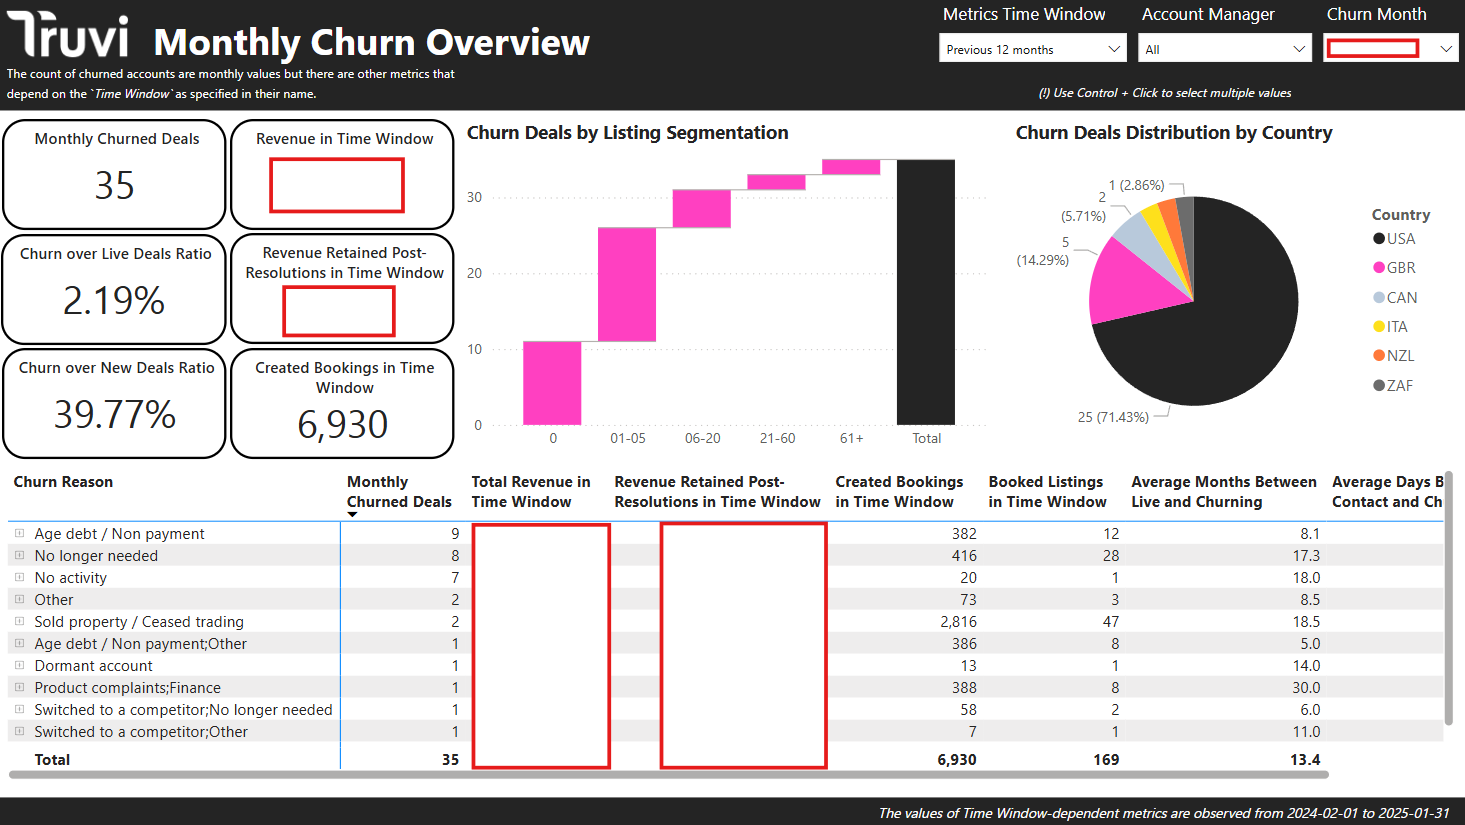The height and width of the screenshot is (825, 1465).
Task: Click the table's horizontal scrollbar
Action: pos(668,775)
